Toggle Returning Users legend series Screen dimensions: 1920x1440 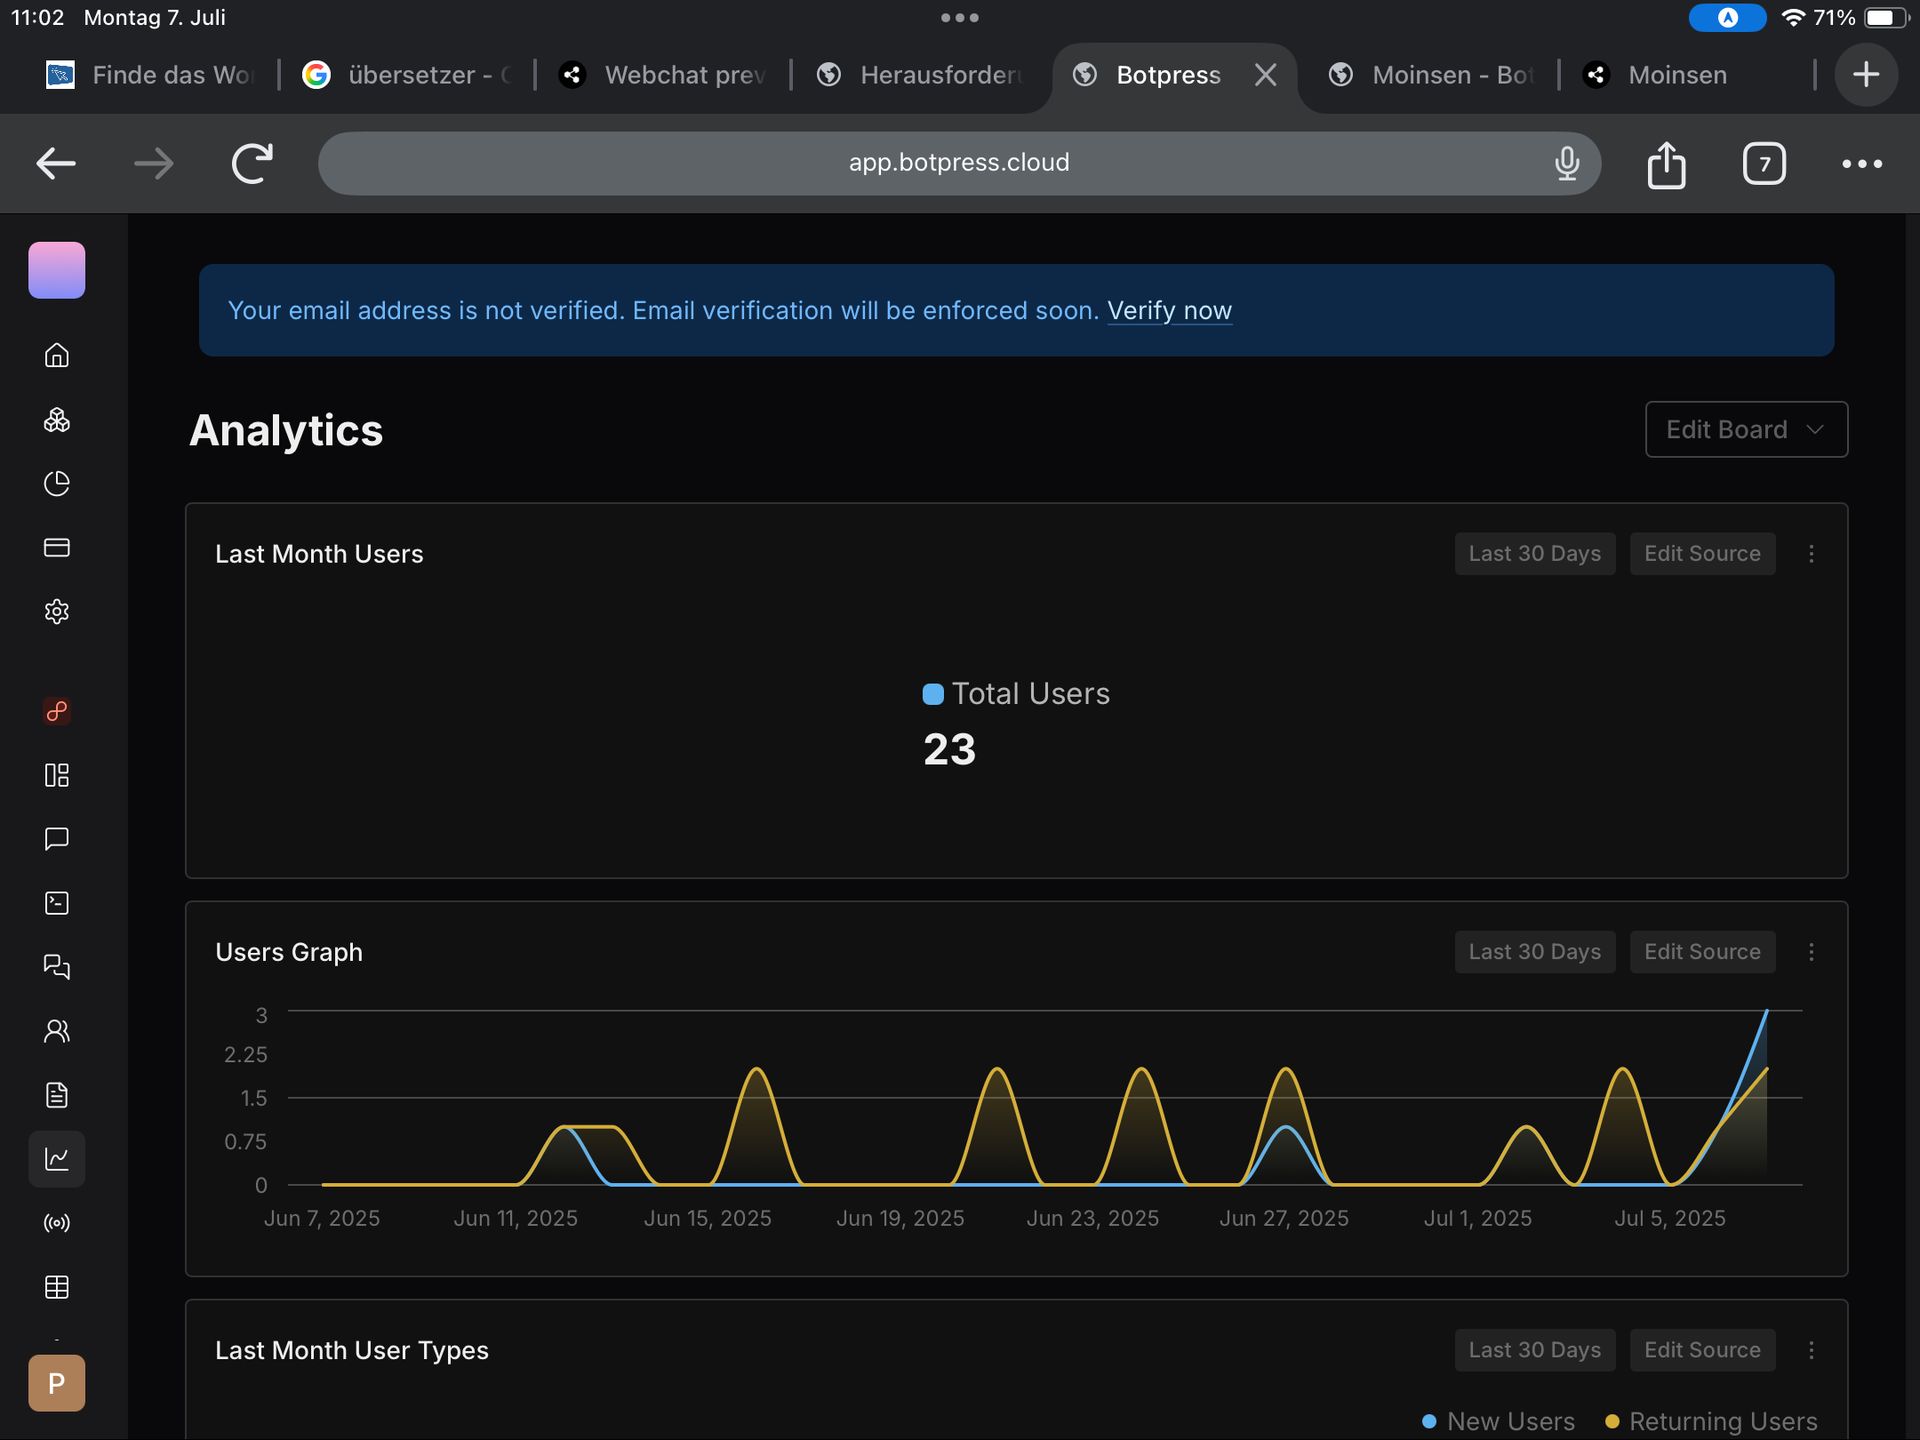pyautogui.click(x=1711, y=1421)
